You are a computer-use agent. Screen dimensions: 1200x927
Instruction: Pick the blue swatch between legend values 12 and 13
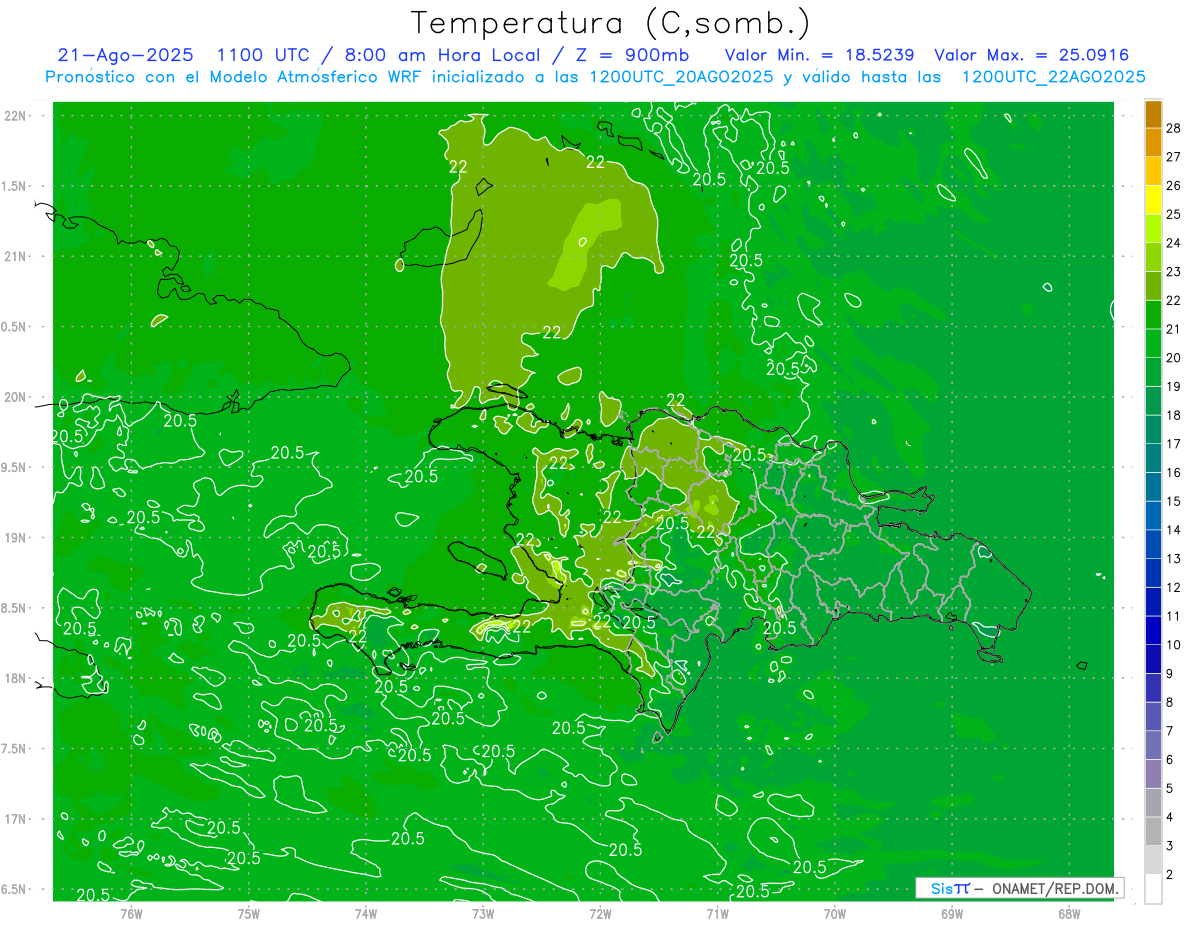click(1153, 573)
